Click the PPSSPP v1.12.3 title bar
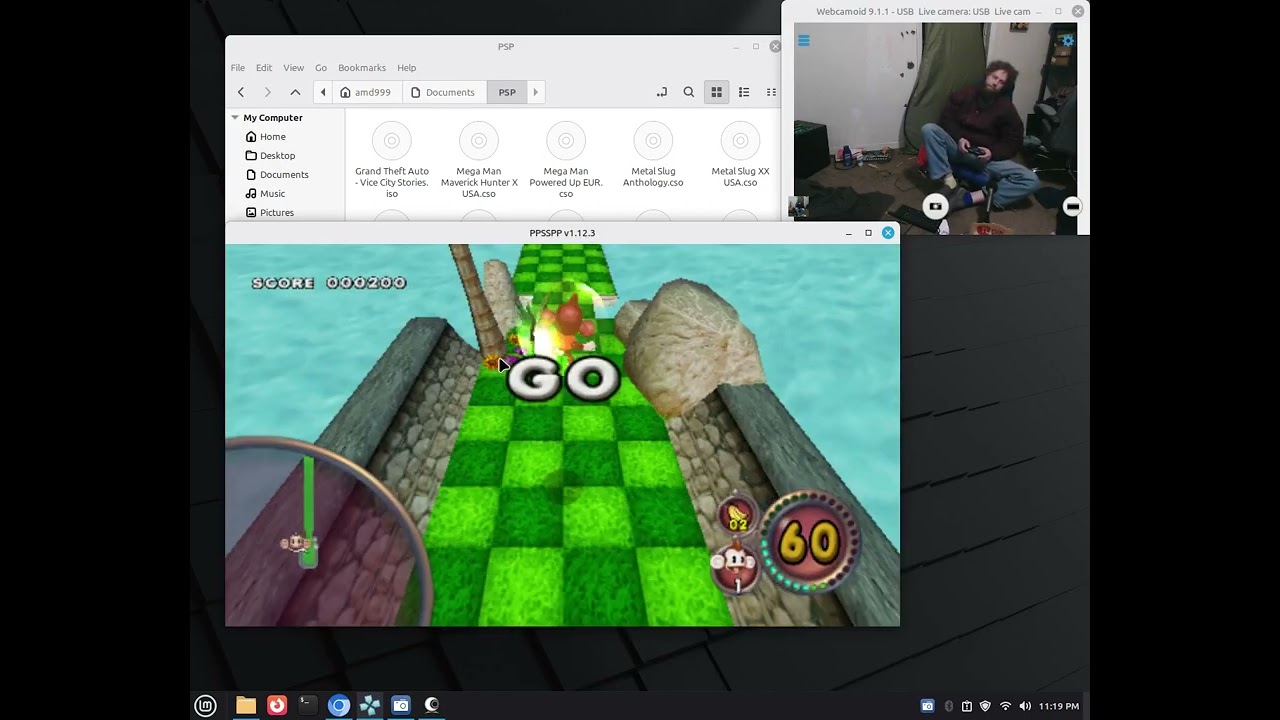1280x720 pixels. pos(562,233)
